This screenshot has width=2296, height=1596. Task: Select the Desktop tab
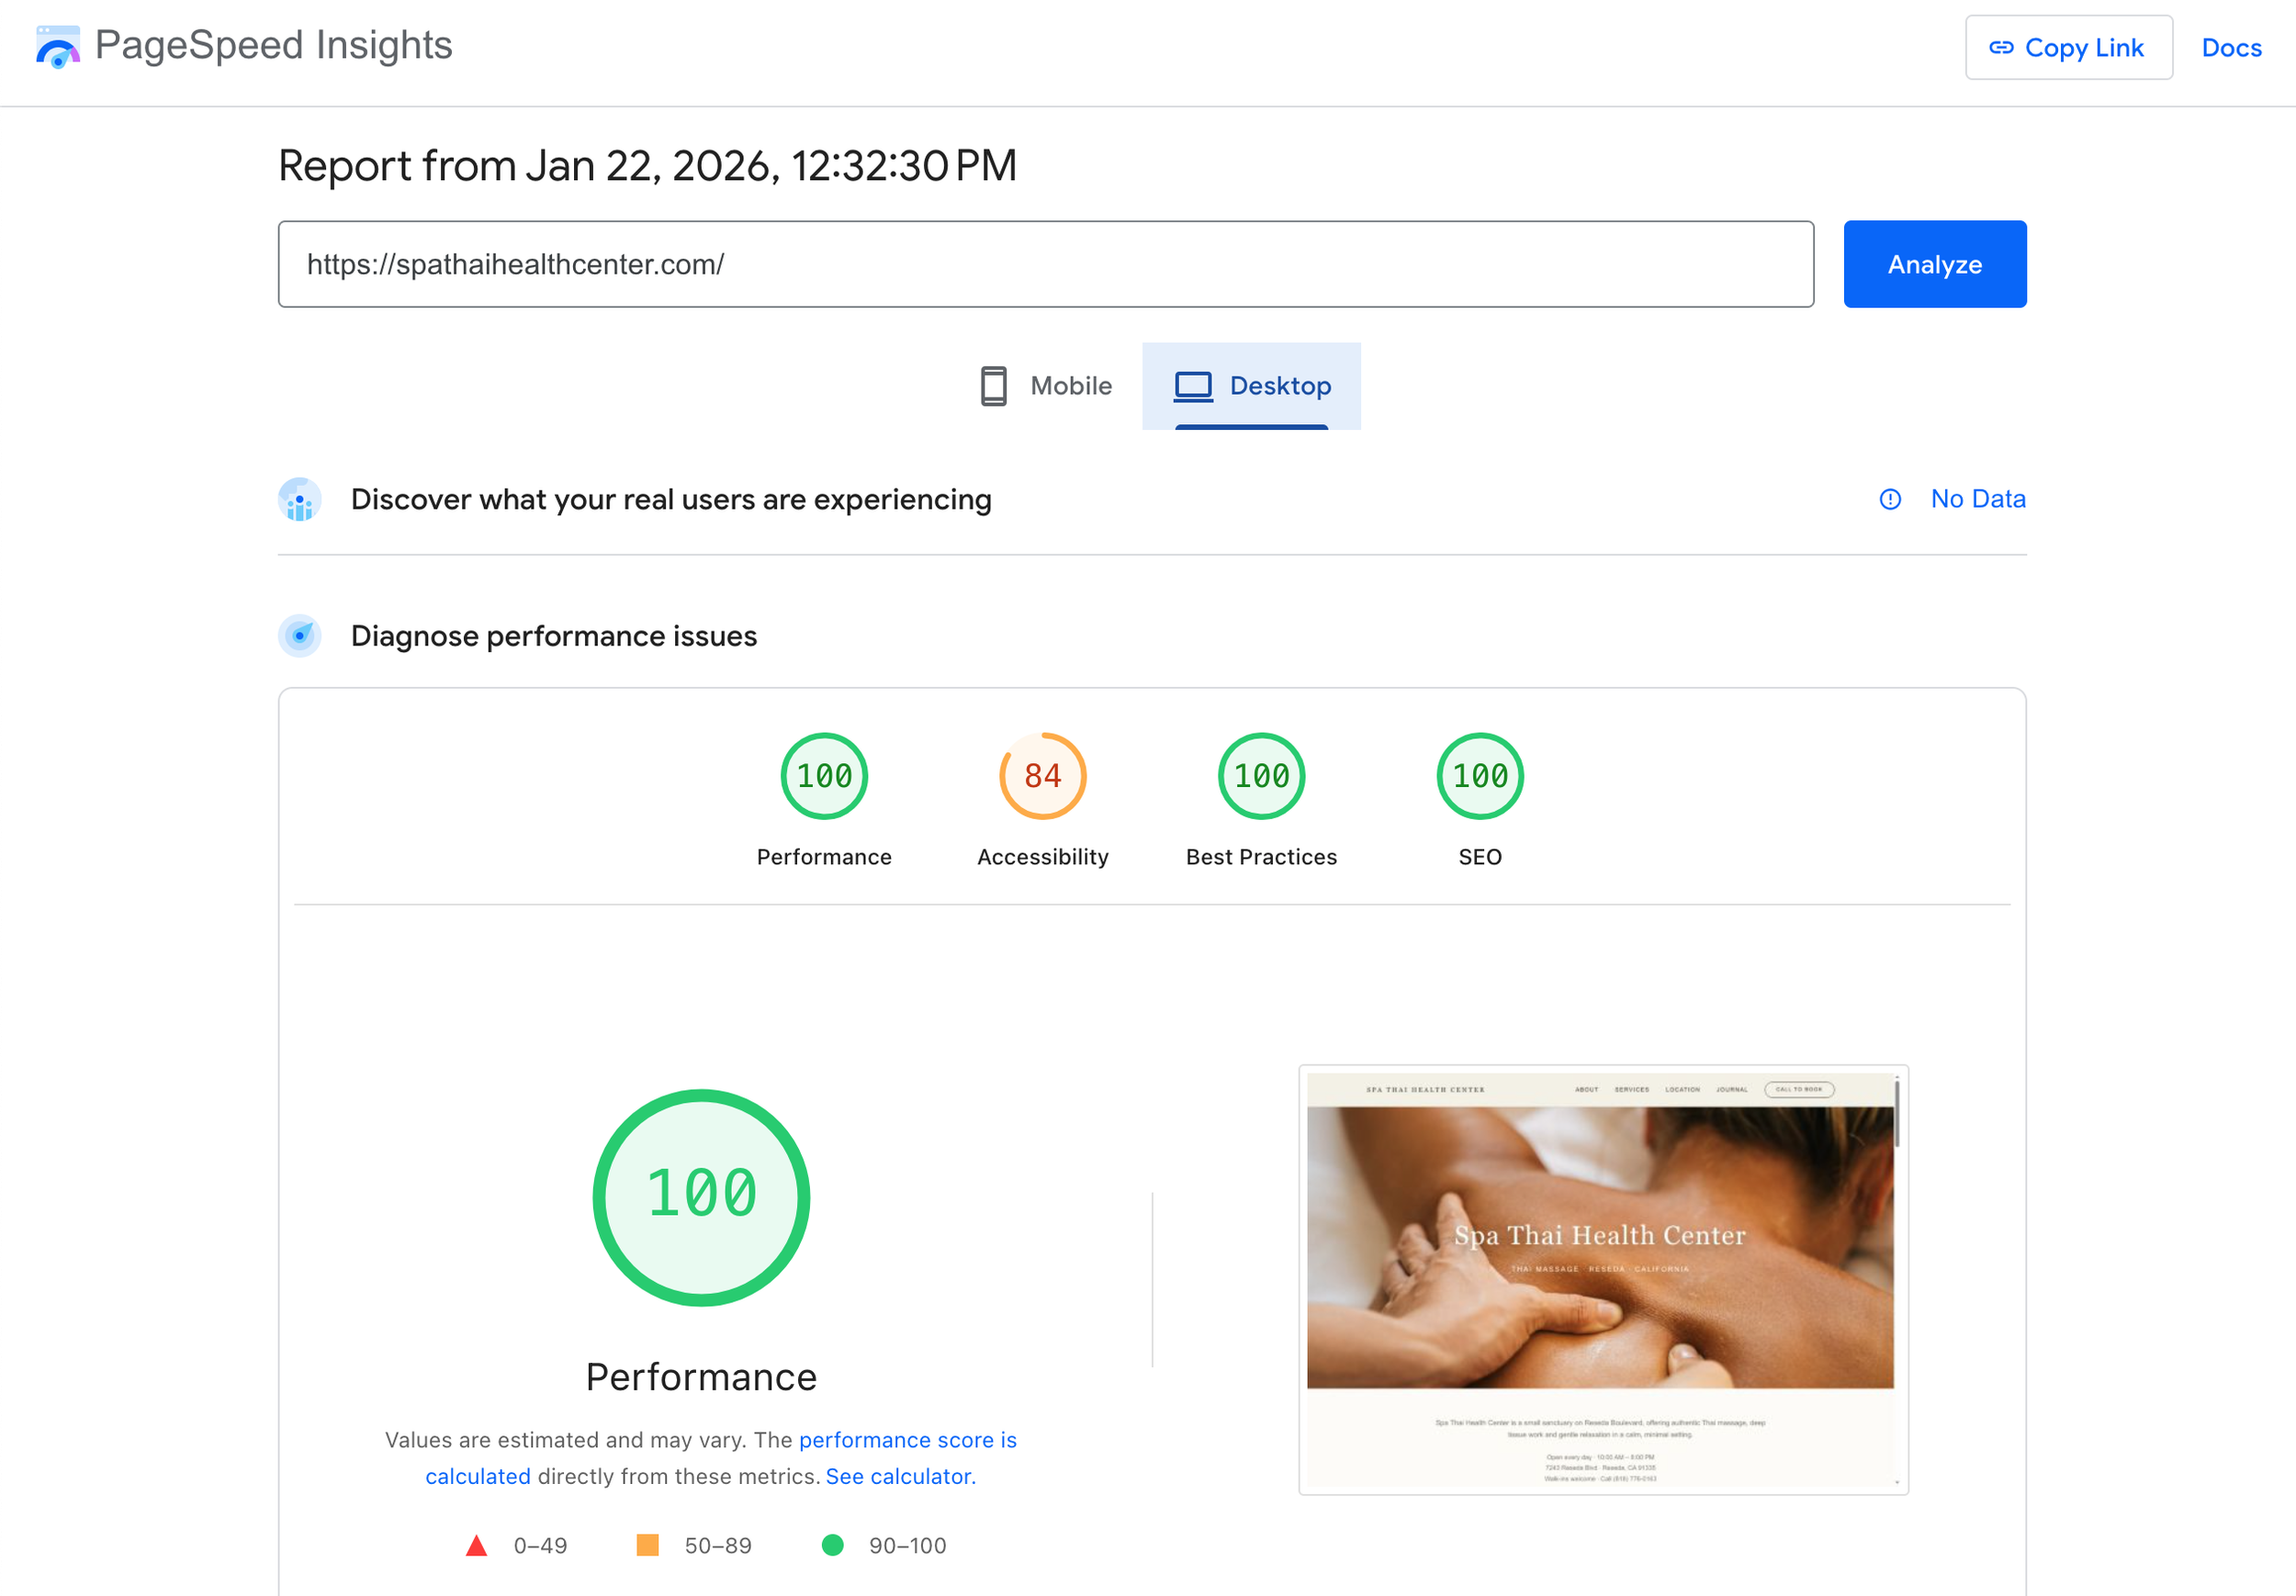coord(1251,386)
